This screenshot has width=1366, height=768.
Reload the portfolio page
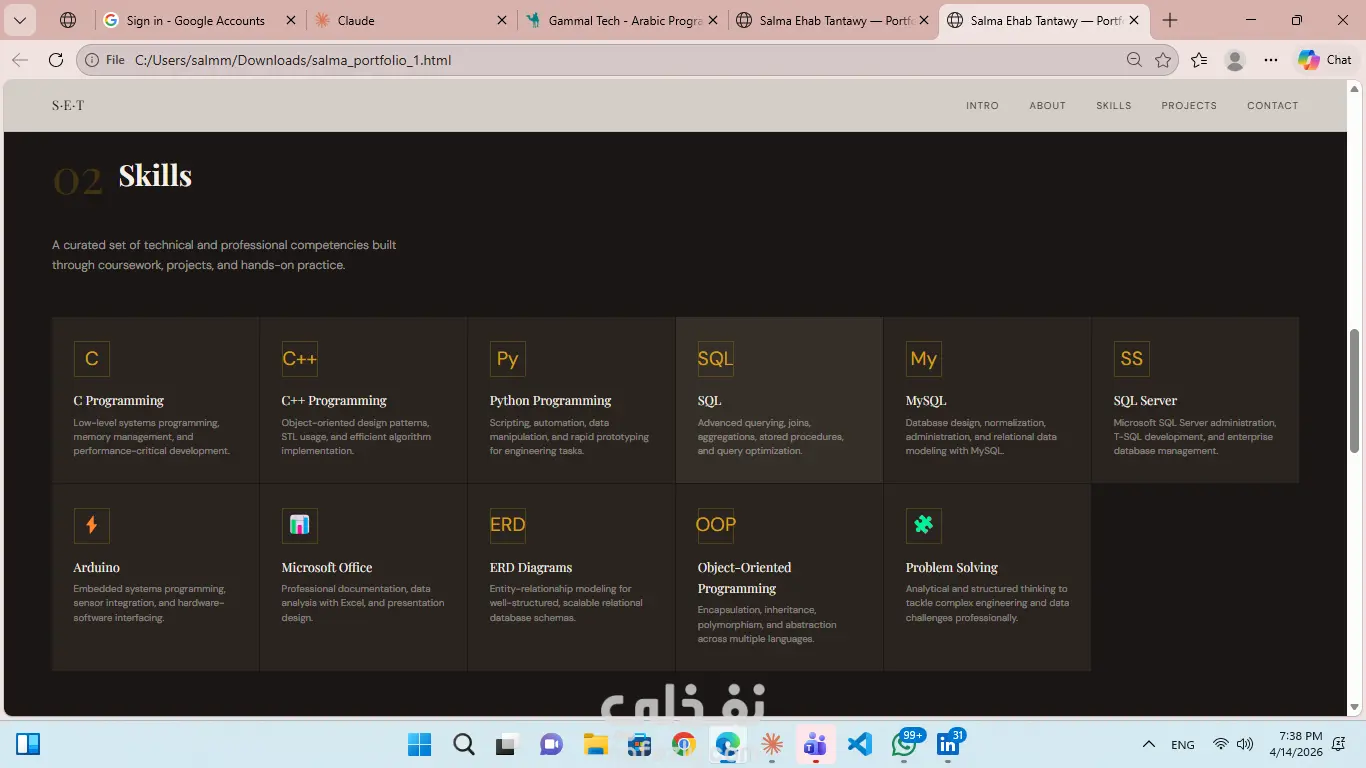(56, 60)
